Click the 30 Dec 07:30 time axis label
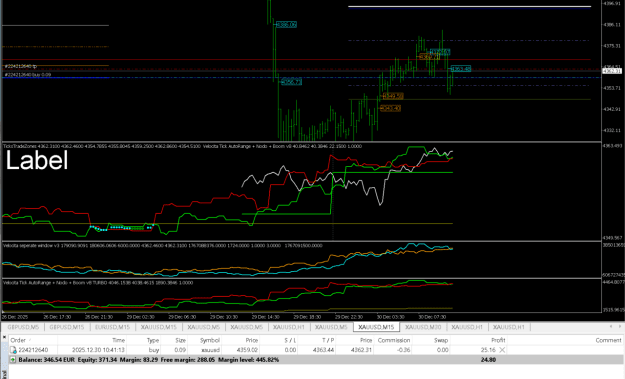The image size is (625, 379). (x=432, y=317)
